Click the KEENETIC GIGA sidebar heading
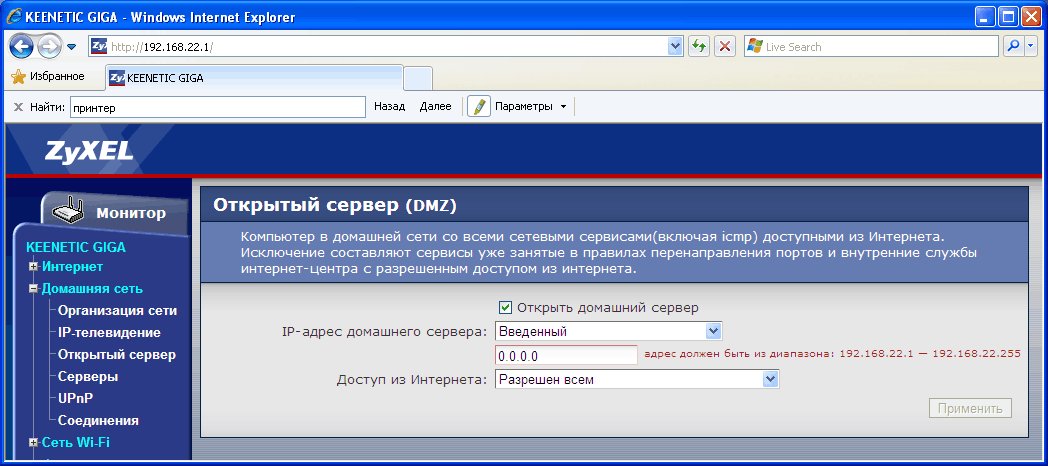Viewport: 1048px width, 466px height. click(76, 247)
